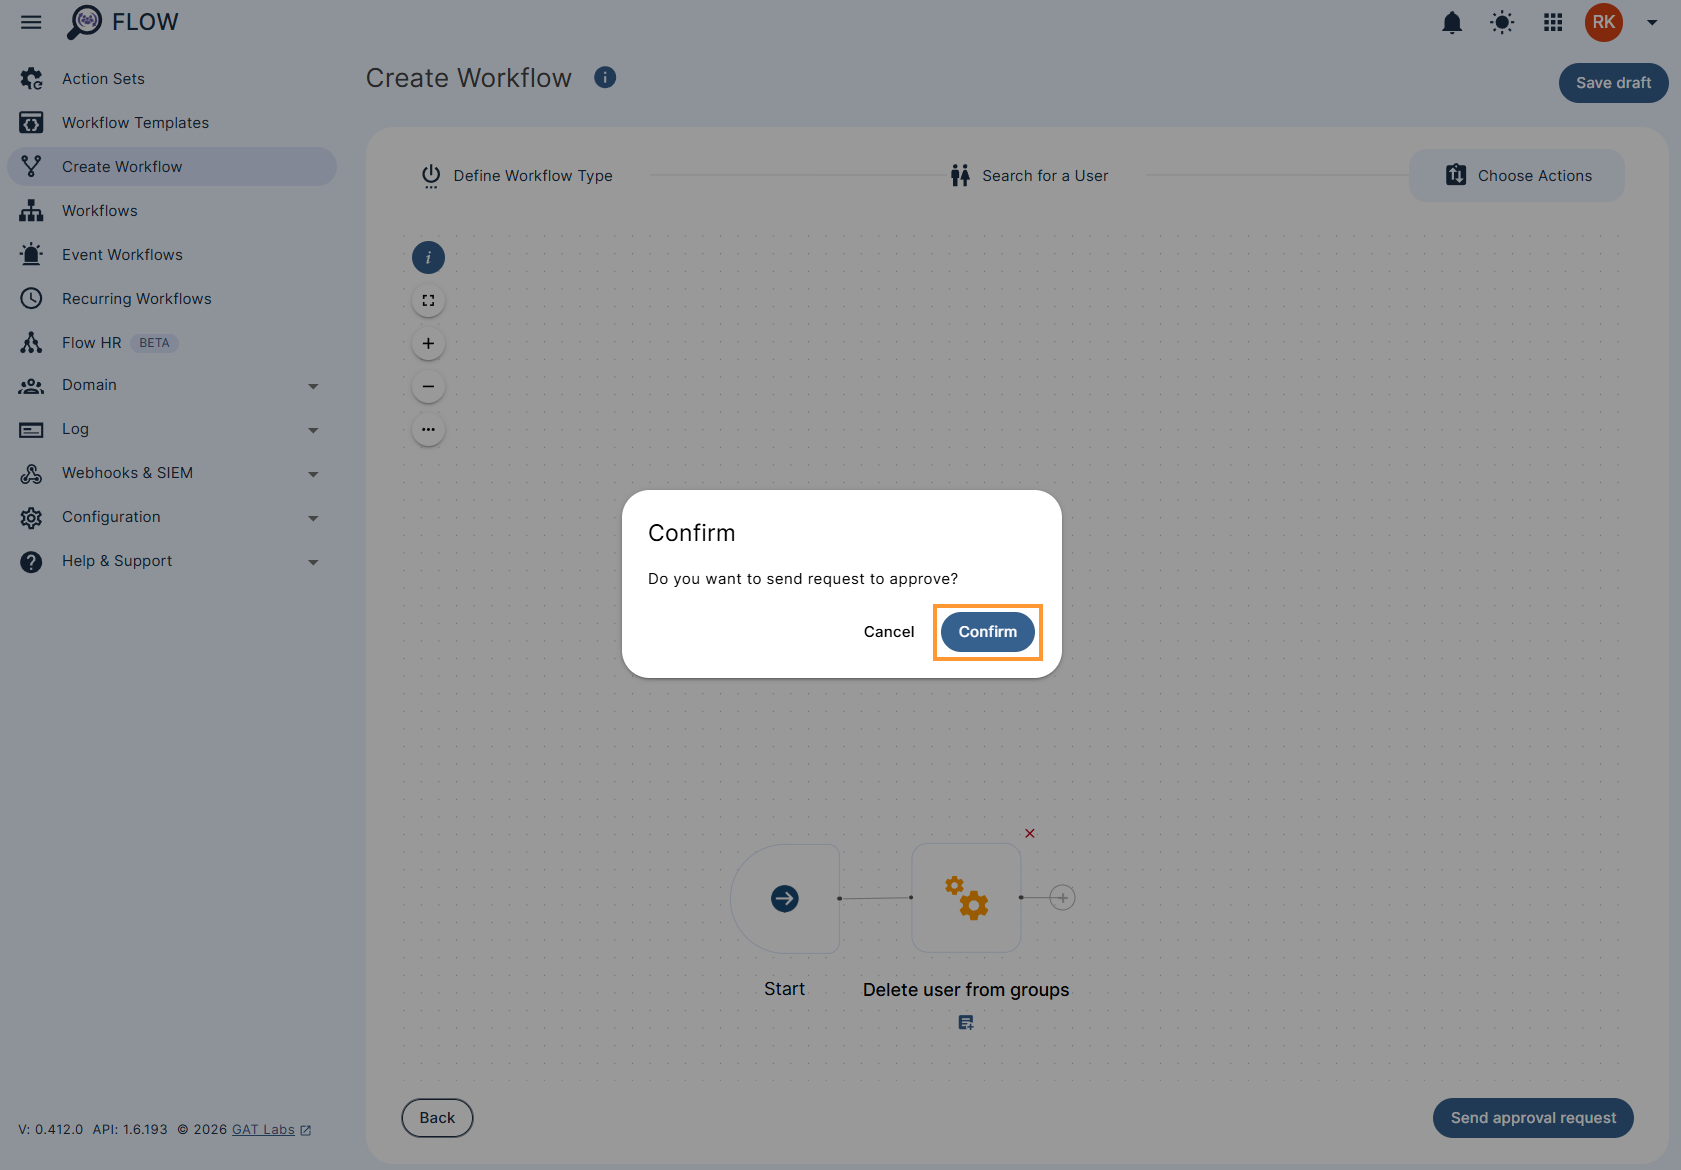Open Event Workflows
The width and height of the screenshot is (1681, 1170).
tap(122, 254)
